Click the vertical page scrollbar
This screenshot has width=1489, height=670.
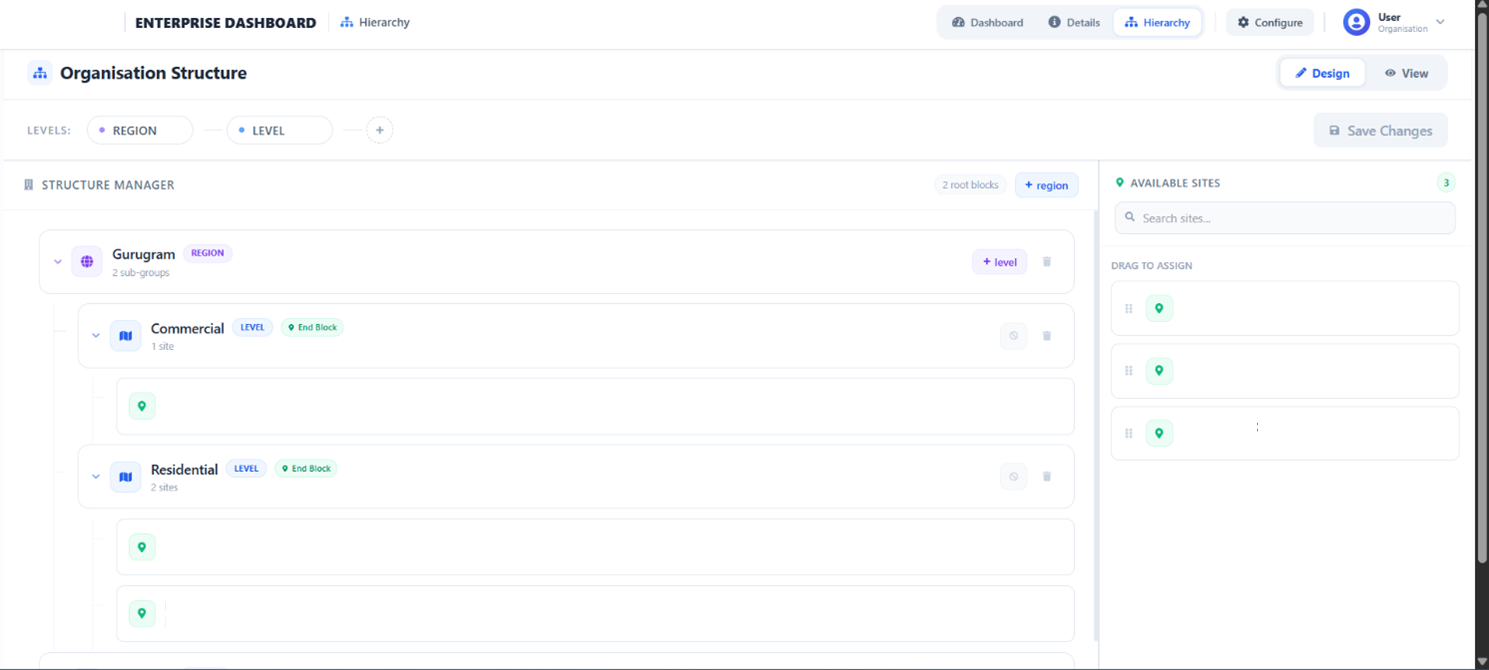coord(1482,300)
